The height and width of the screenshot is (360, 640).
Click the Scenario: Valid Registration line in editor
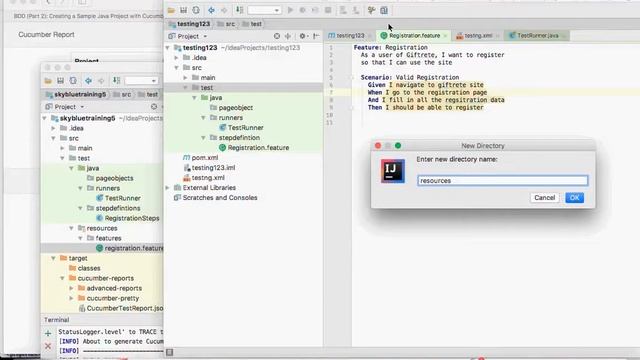pos(410,78)
